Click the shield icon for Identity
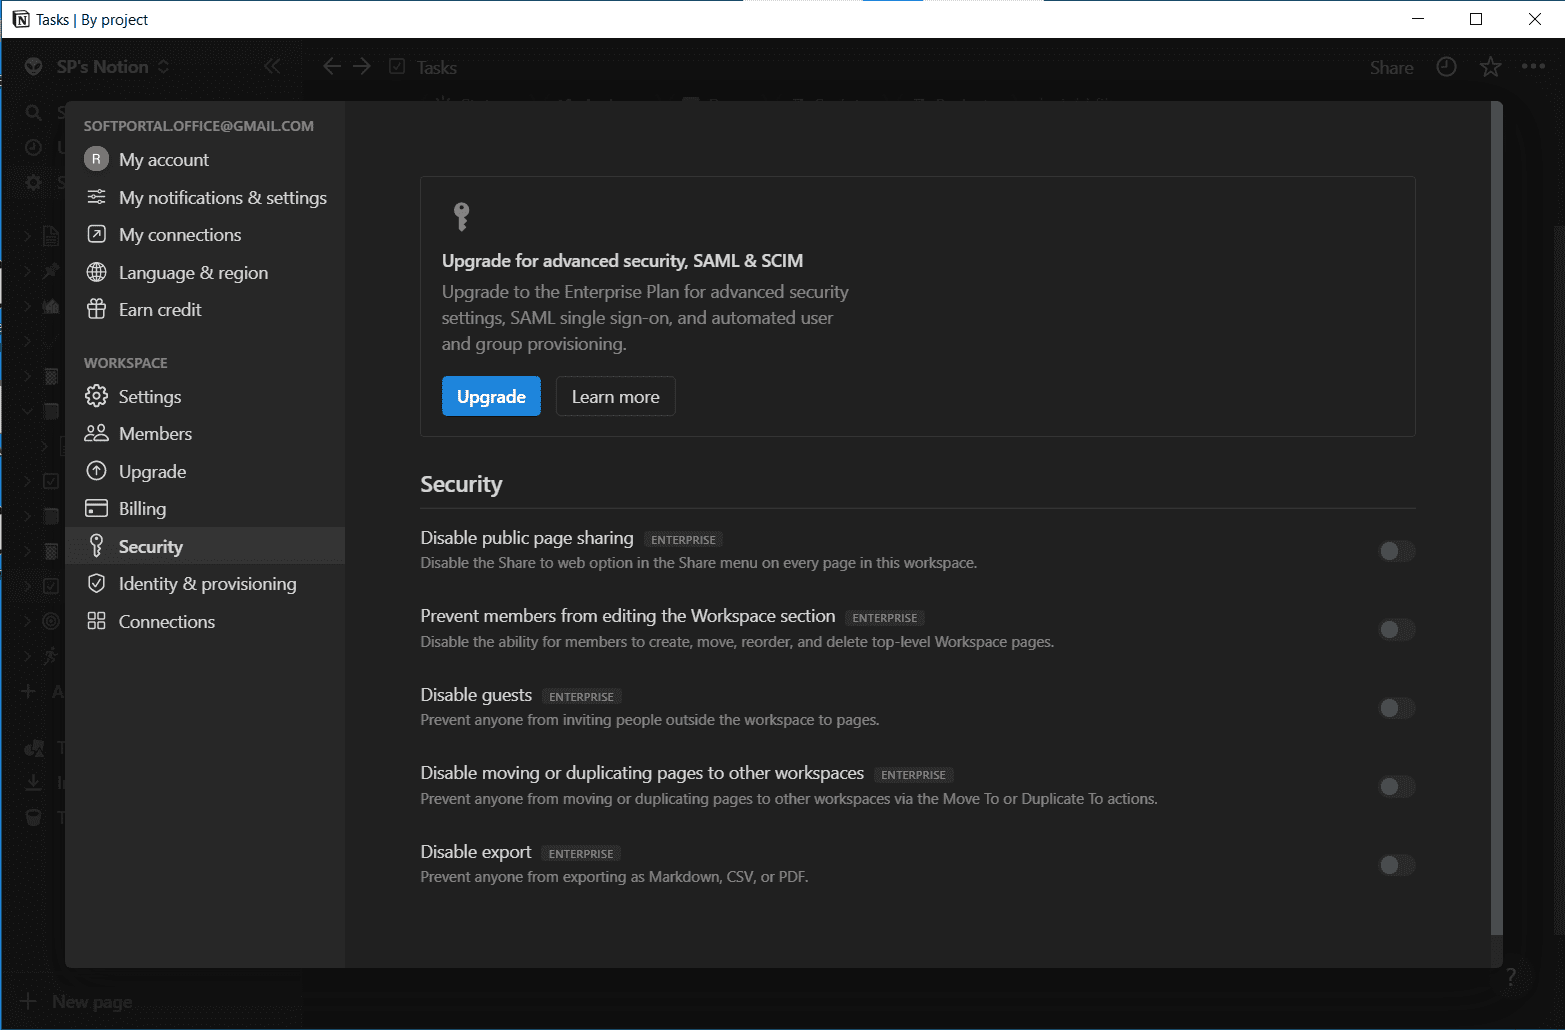The height and width of the screenshot is (1030, 1565). [x=96, y=583]
